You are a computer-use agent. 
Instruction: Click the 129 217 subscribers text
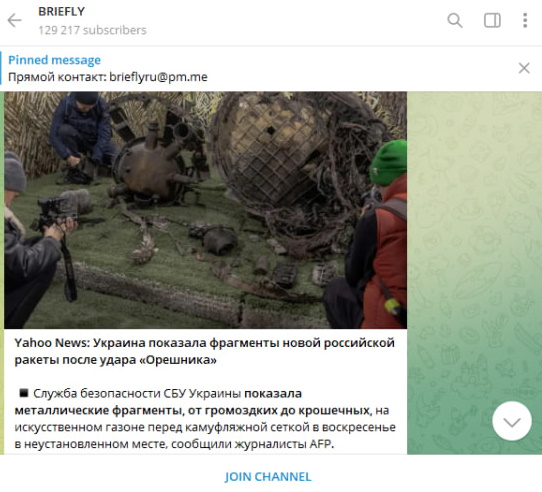92,30
